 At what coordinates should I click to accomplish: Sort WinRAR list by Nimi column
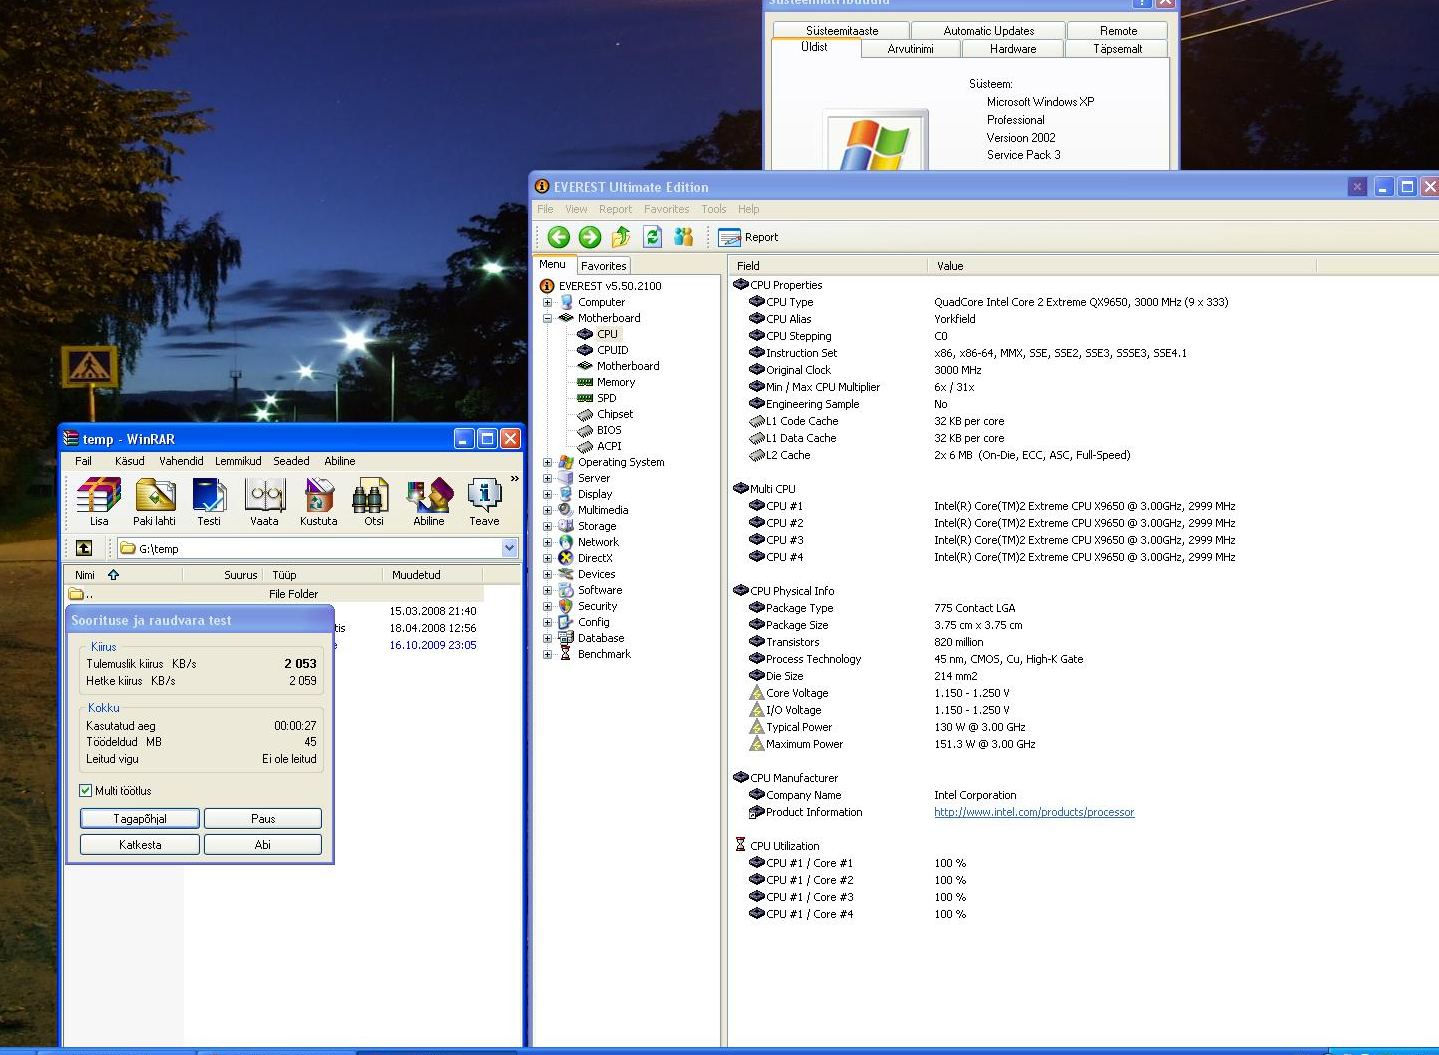coord(124,575)
